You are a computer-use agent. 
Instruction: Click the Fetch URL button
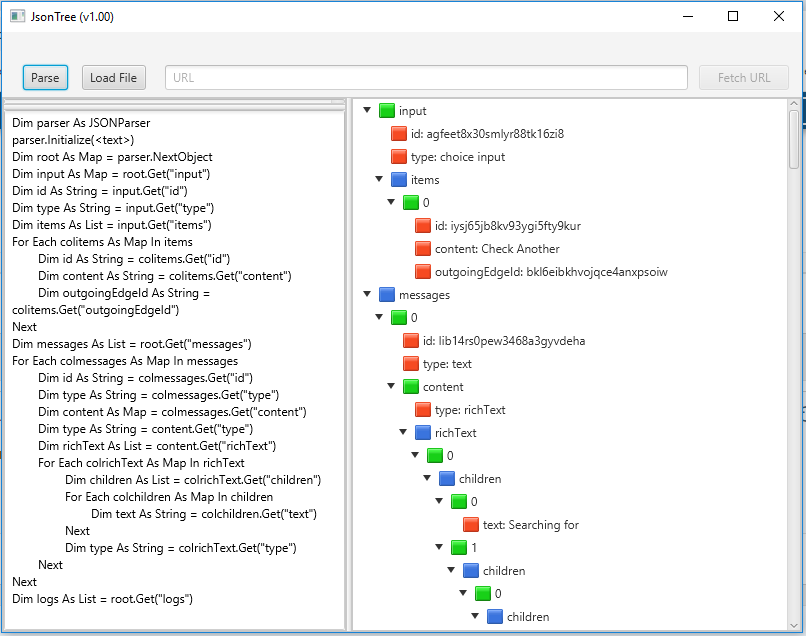pyautogui.click(x=744, y=78)
